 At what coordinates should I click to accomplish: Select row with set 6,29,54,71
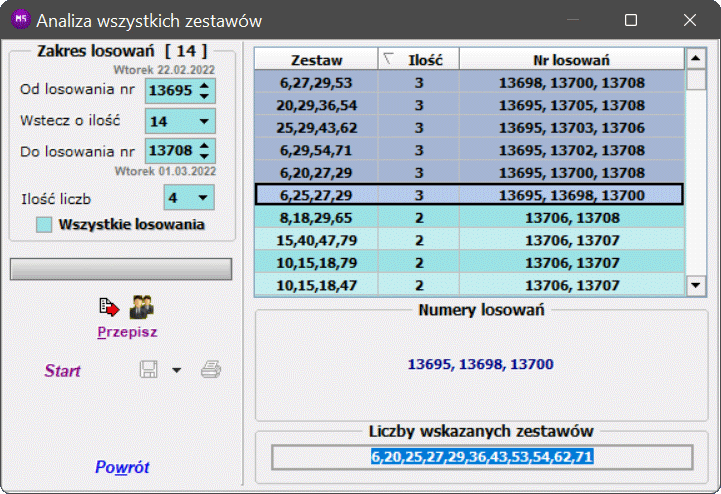coord(469,150)
